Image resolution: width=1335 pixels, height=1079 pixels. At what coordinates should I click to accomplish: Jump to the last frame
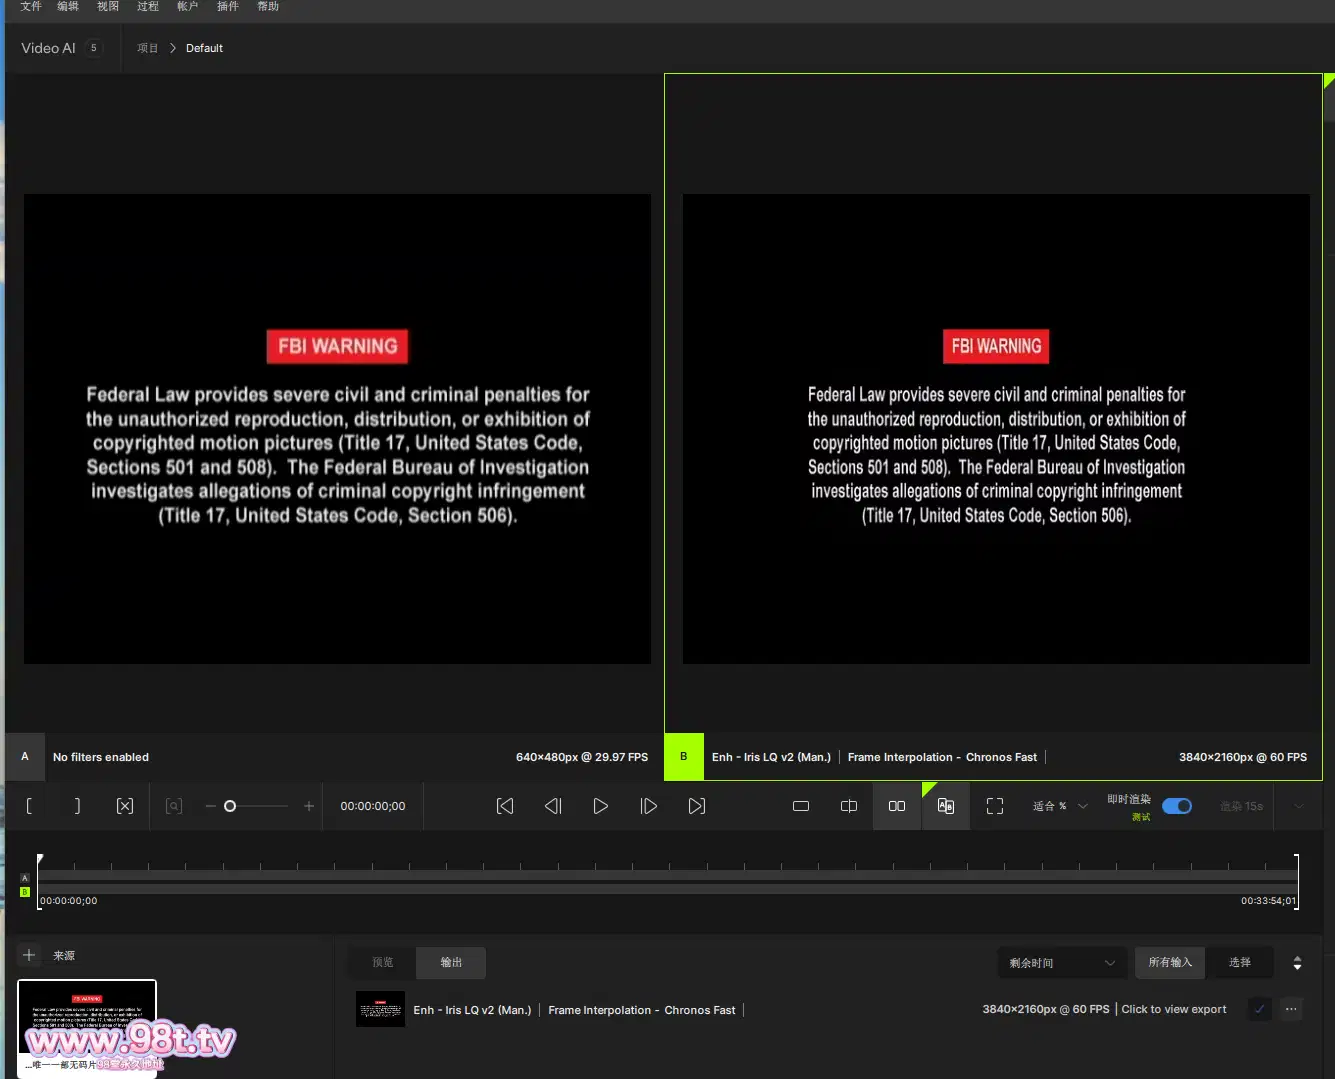point(697,806)
